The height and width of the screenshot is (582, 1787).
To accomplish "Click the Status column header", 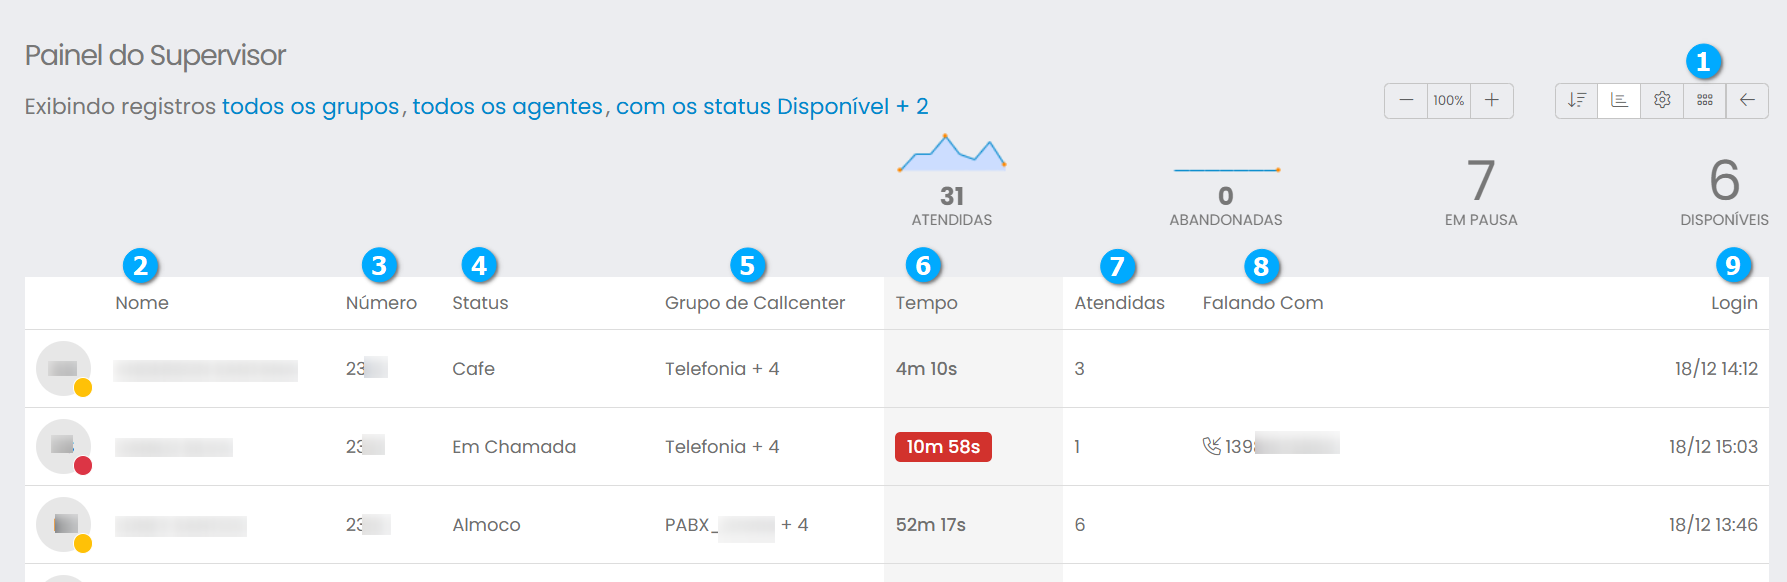I will 480,303.
